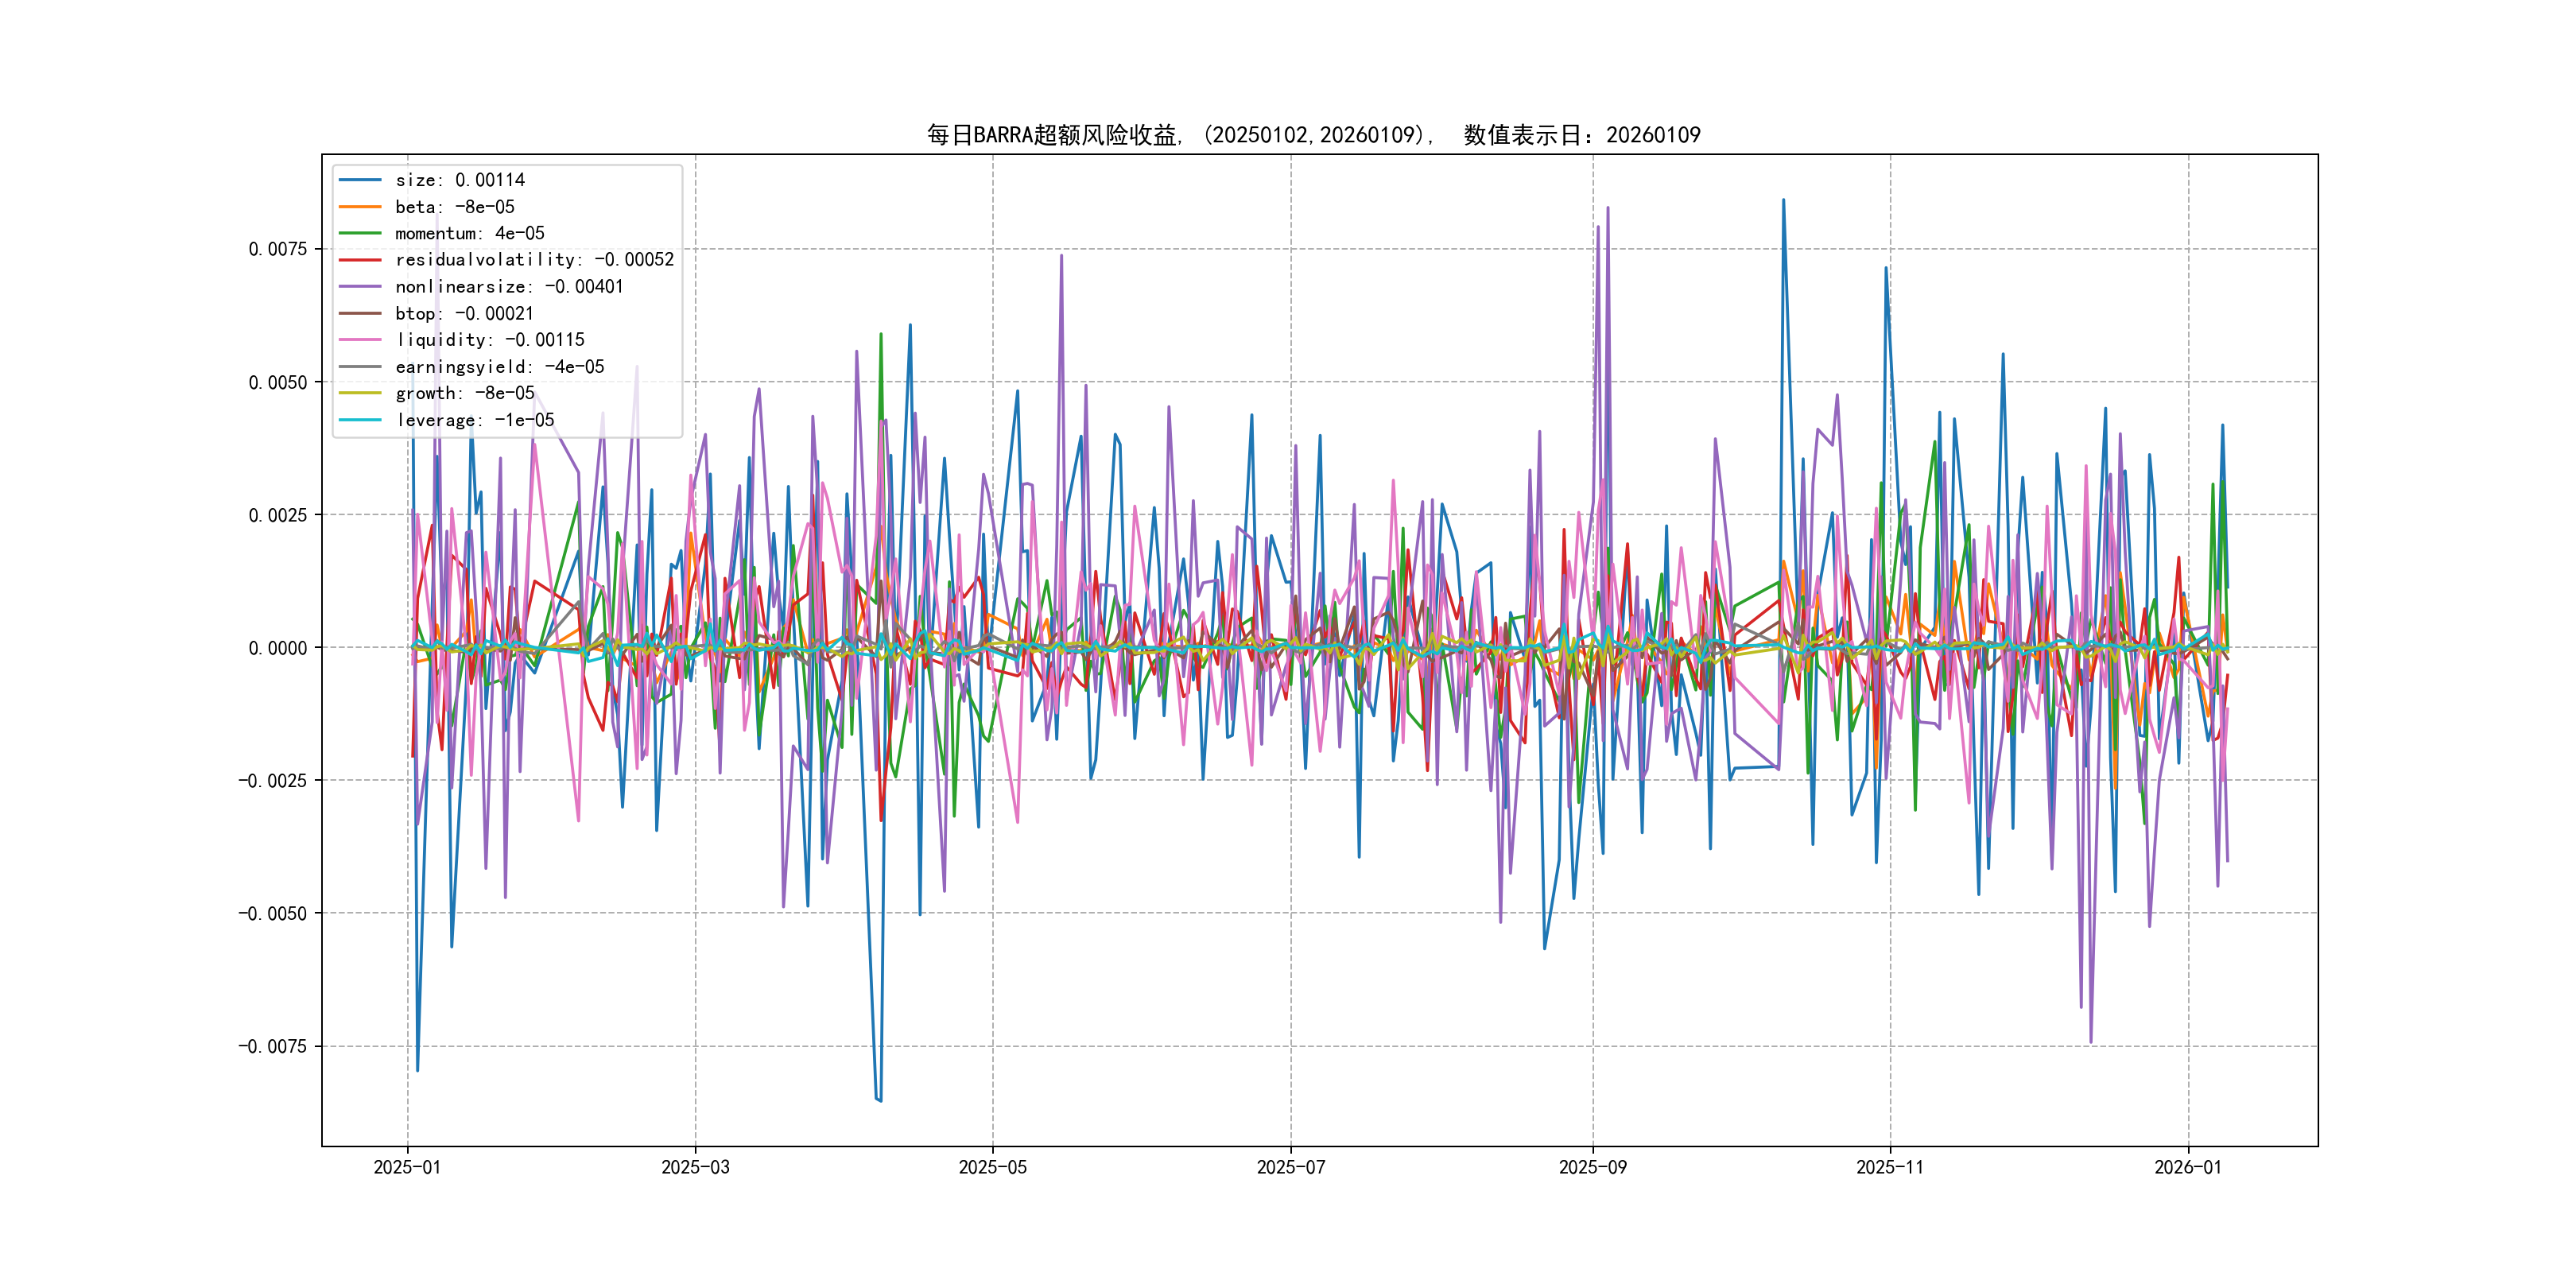Click the 0.0075 y-axis tick label

point(278,249)
